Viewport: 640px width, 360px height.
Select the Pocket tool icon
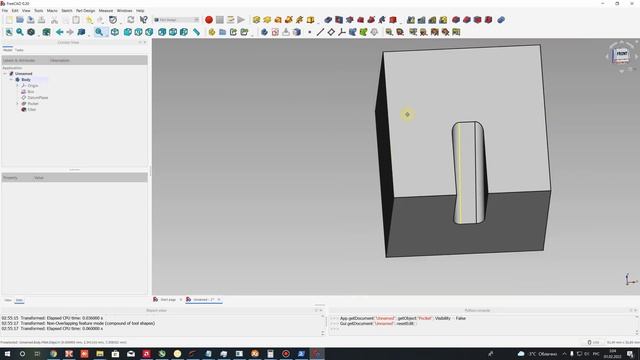tap(328, 20)
